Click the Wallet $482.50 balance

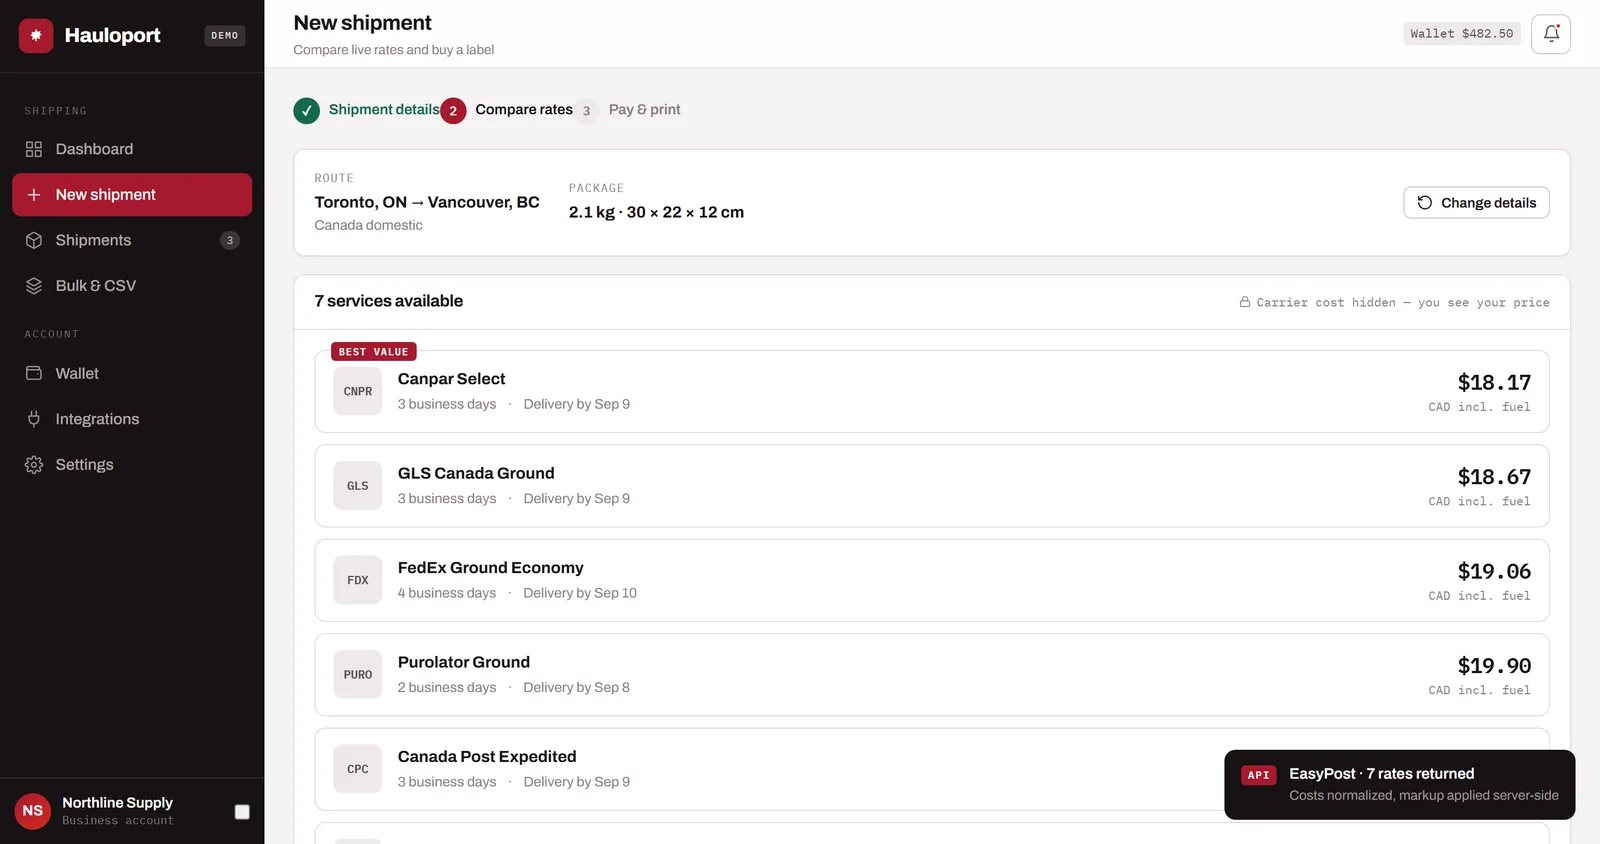click(1461, 34)
